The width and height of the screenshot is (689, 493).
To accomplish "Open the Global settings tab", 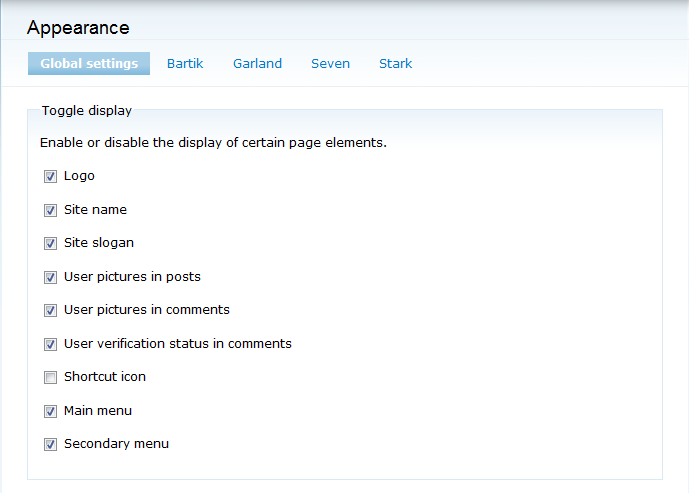I will pyautogui.click(x=89, y=64).
